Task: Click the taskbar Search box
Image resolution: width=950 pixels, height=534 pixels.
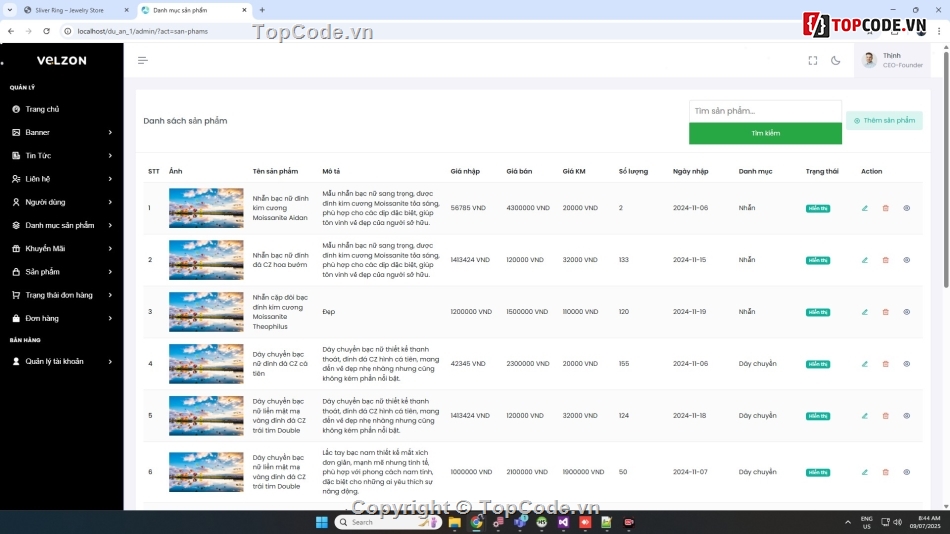Action: pyautogui.click(x=388, y=522)
